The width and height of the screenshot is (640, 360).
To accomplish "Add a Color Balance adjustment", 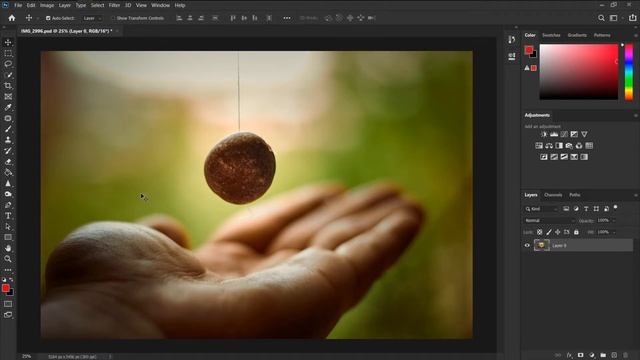I will [549, 146].
